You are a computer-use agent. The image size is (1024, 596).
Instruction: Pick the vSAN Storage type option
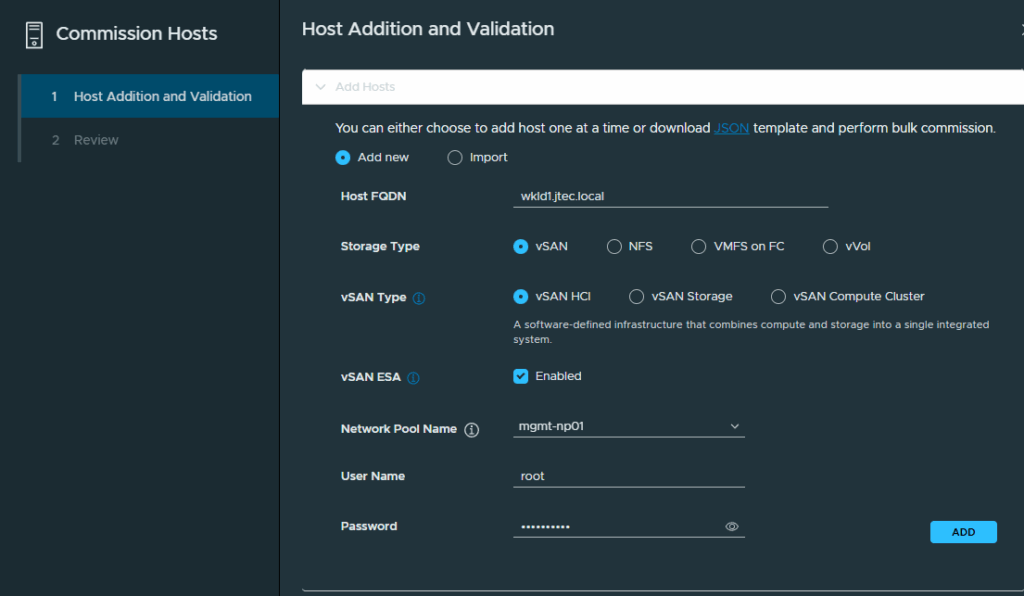click(636, 297)
